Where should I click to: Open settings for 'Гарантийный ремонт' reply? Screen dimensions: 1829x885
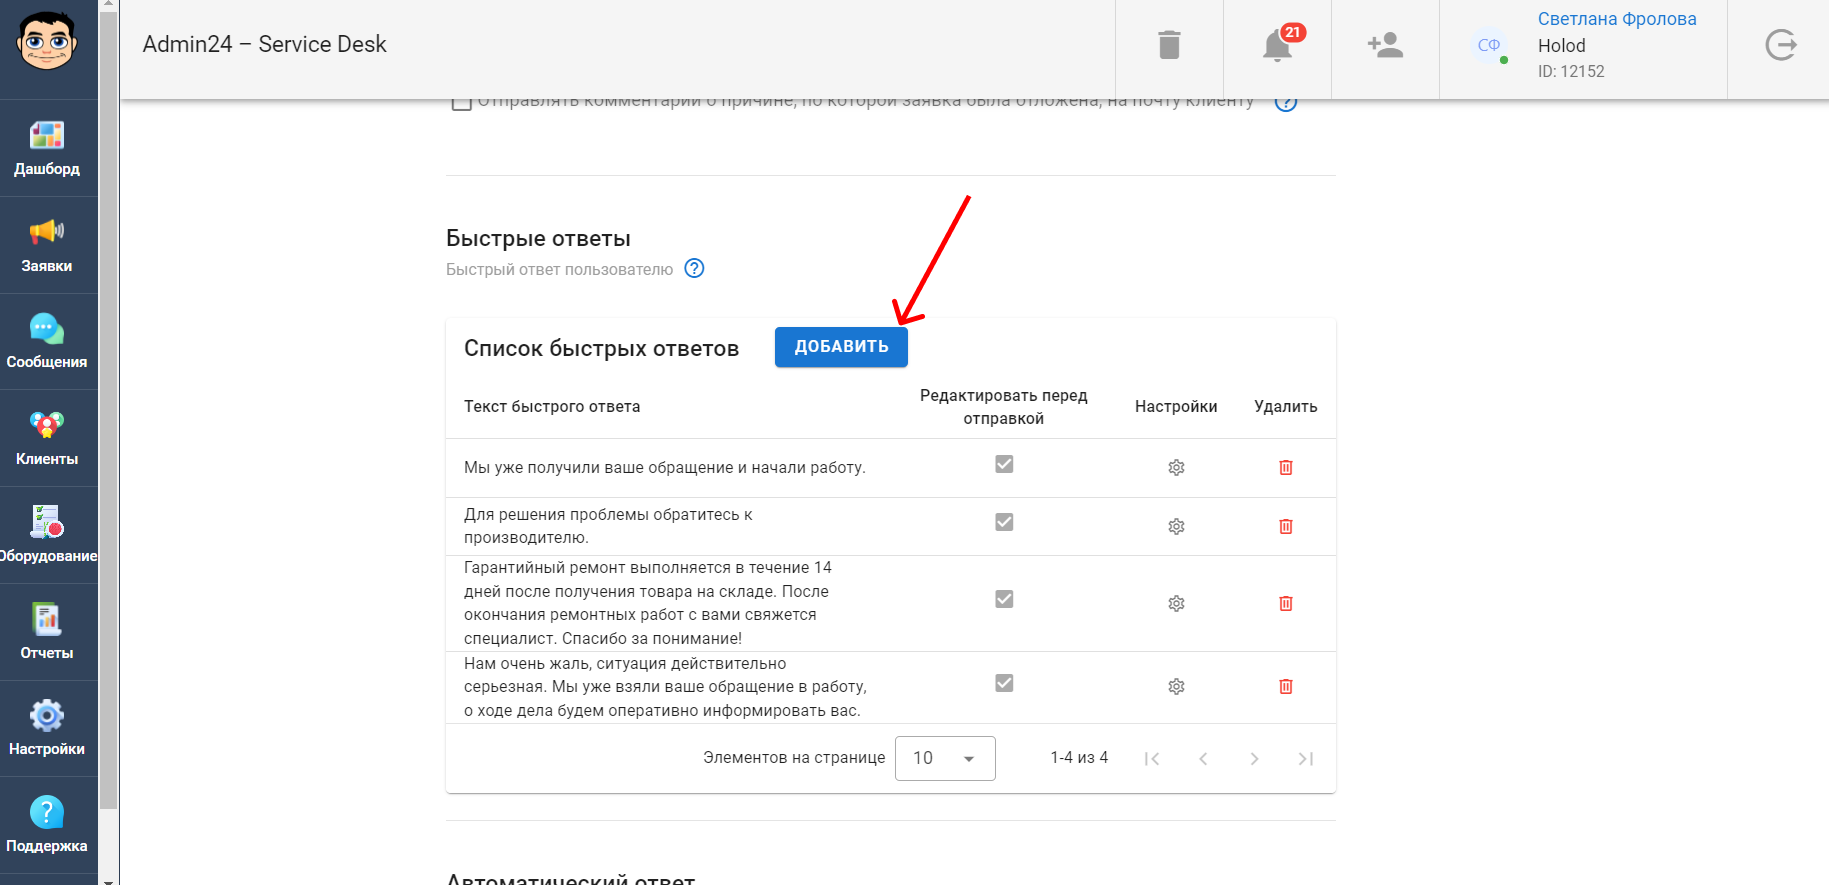1176,604
